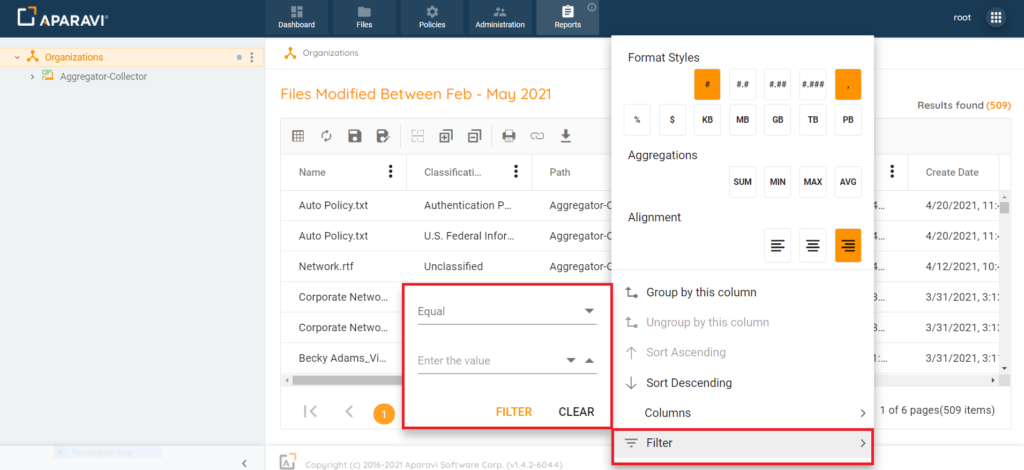
Task: Click the Unclassified cell
Action: pyautogui.click(x=453, y=266)
